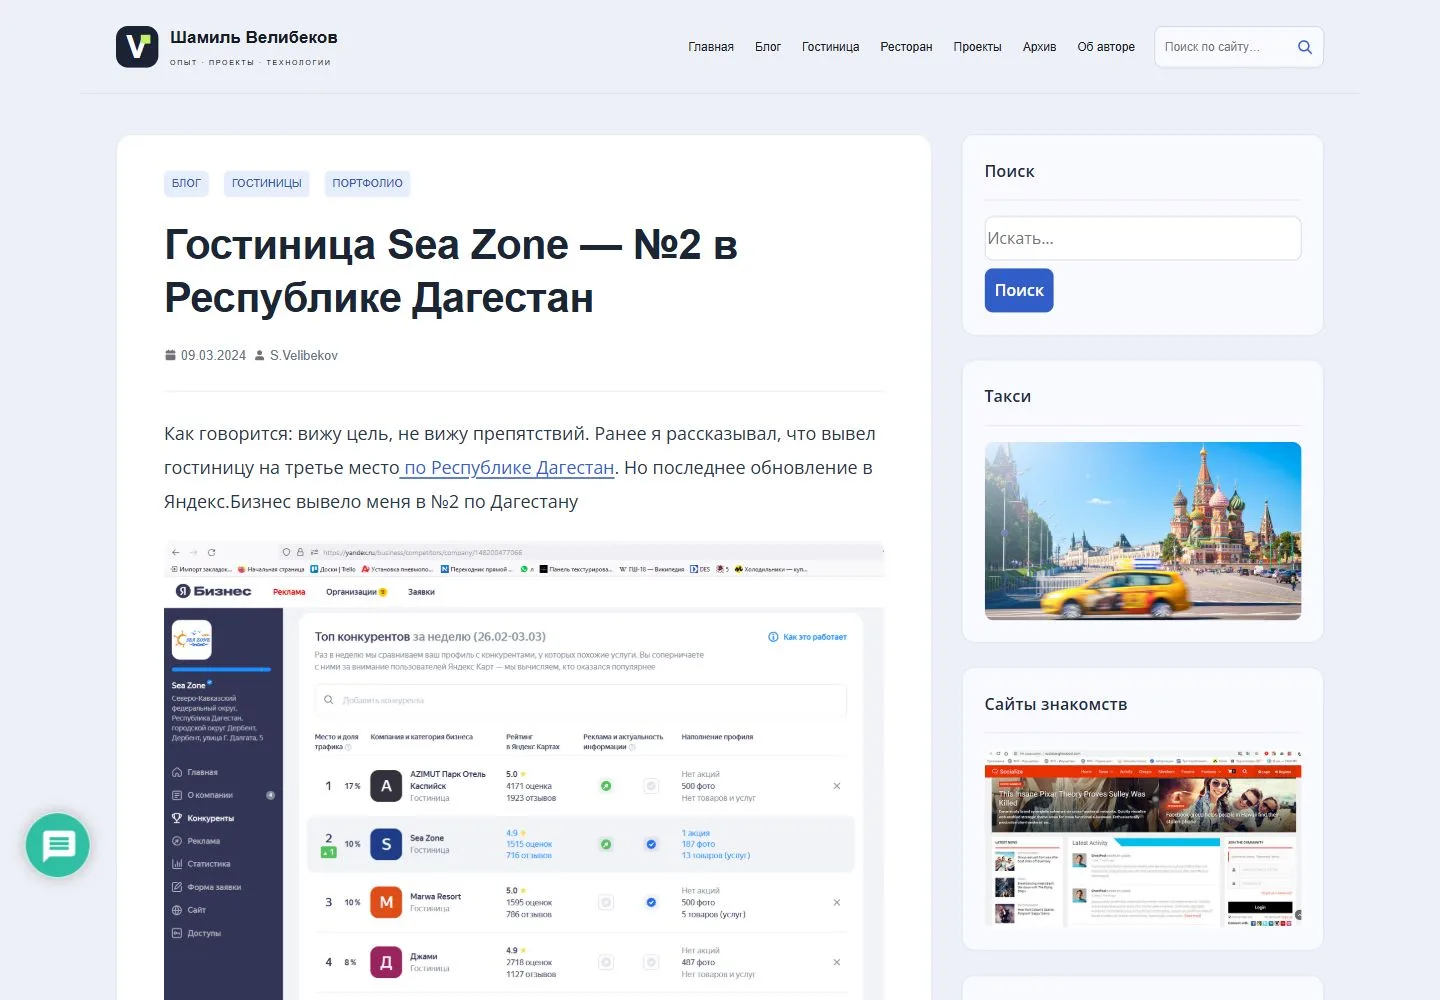Viewport: 1440px width, 1000px height.
Task: Open the green chat bubble widget
Action: (58, 845)
